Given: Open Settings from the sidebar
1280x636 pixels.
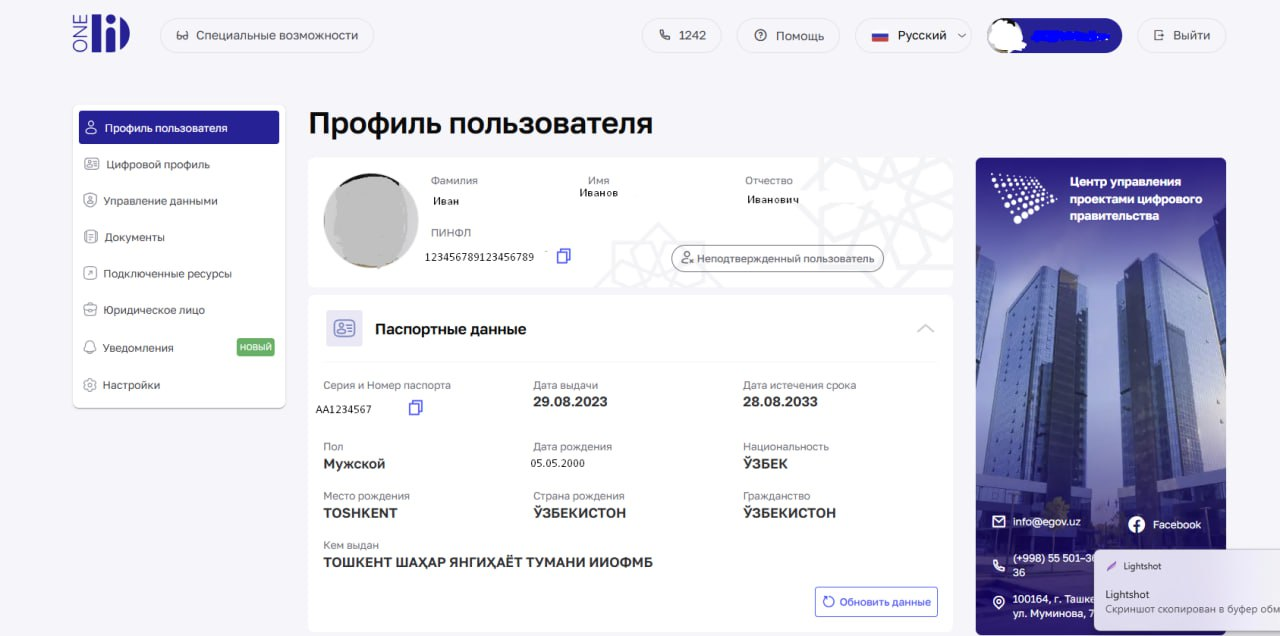Looking at the screenshot, I should pyautogui.click(x=131, y=385).
